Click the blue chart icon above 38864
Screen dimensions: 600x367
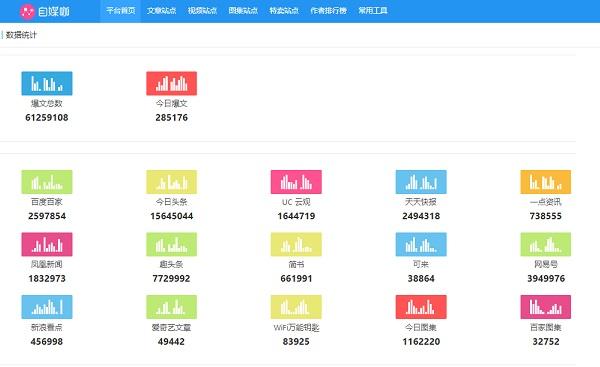click(x=421, y=244)
